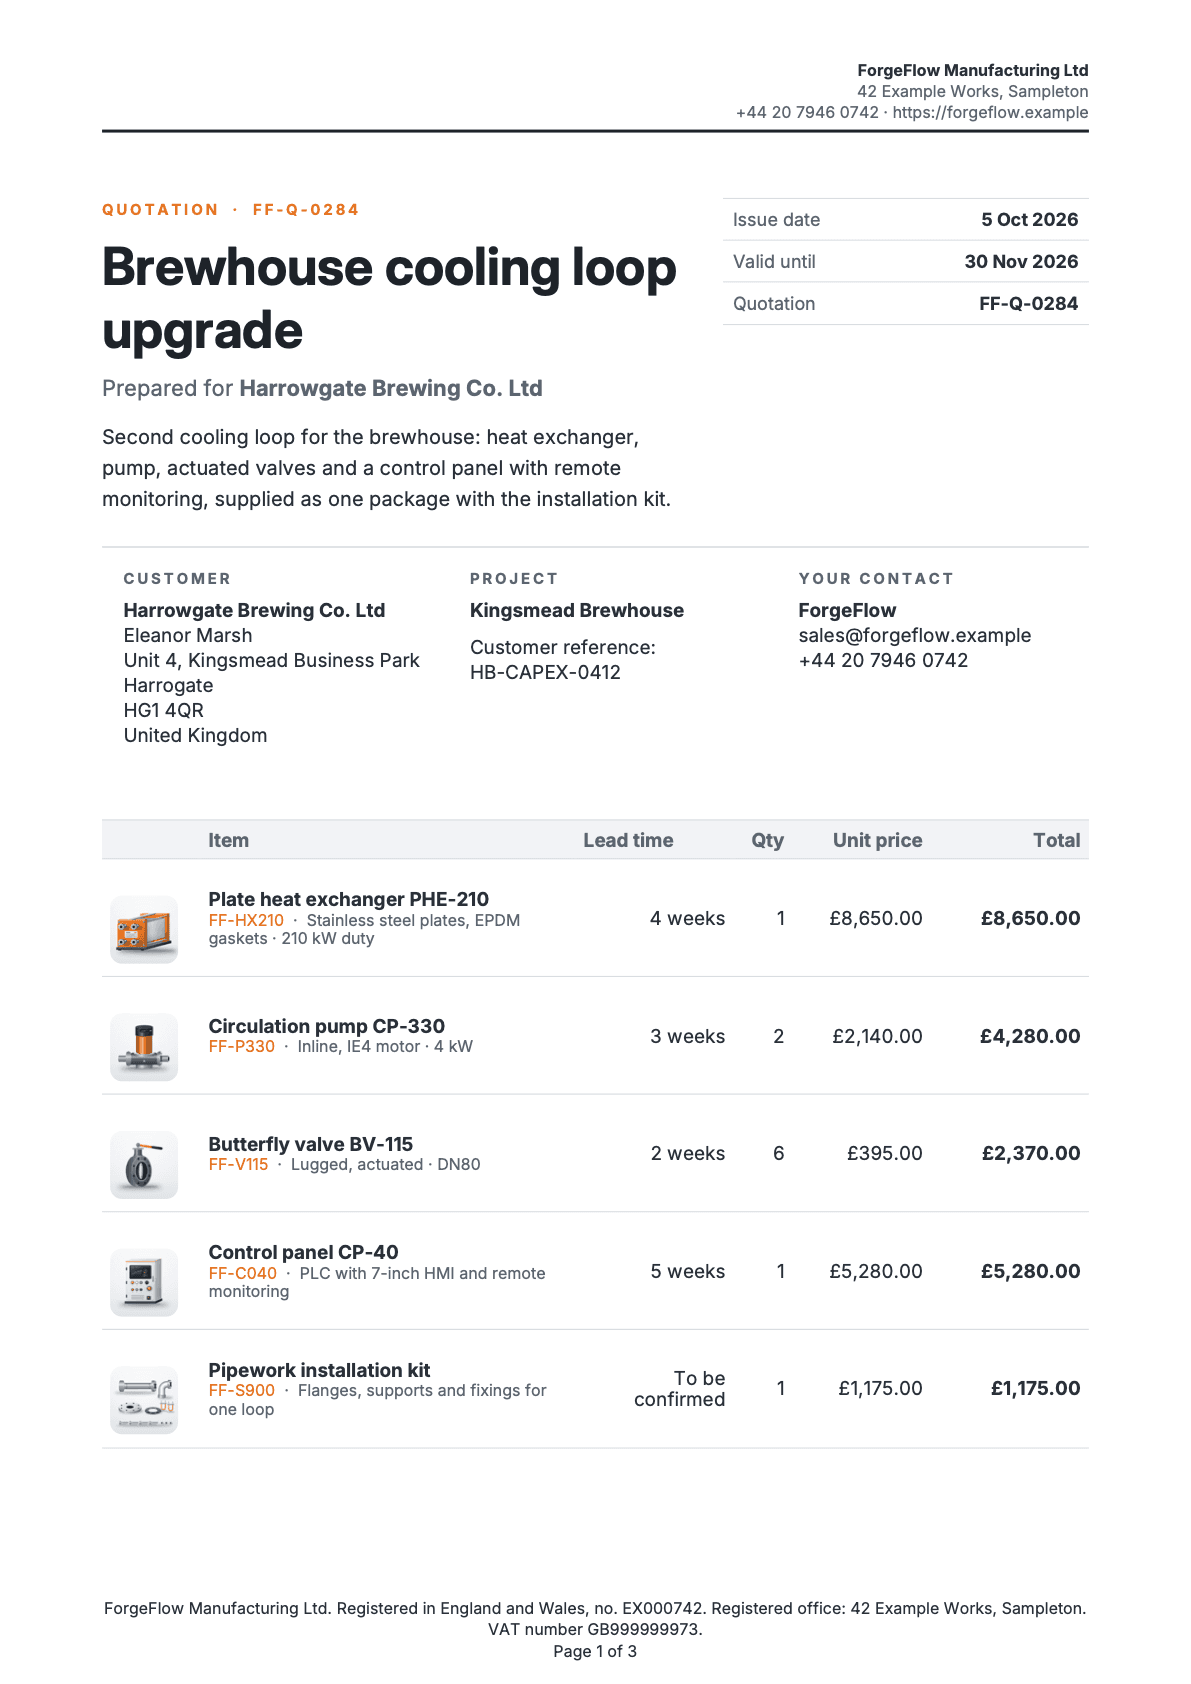Click the circulation pump product thumbnail
The height and width of the screenshot is (1684, 1191).
point(144,1047)
